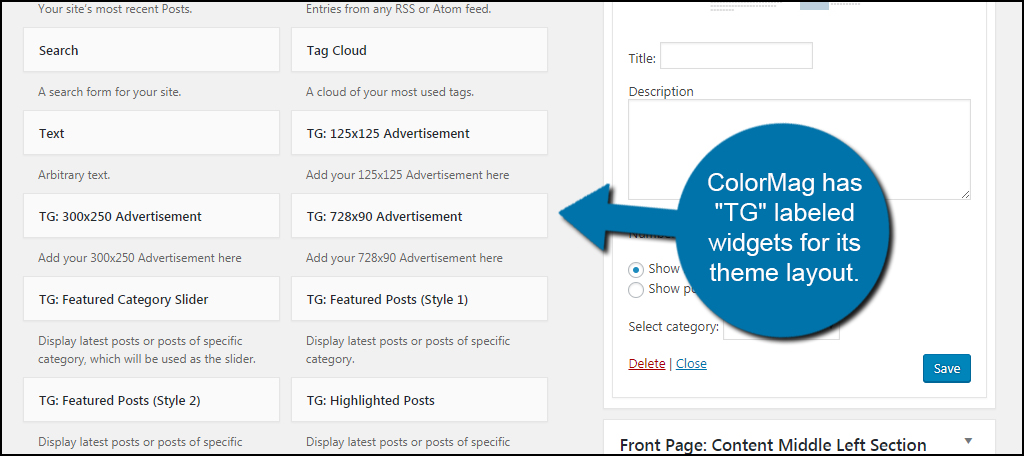Select the TG: 728x90 Advertisement widget
The image size is (1024, 456).
click(x=419, y=216)
